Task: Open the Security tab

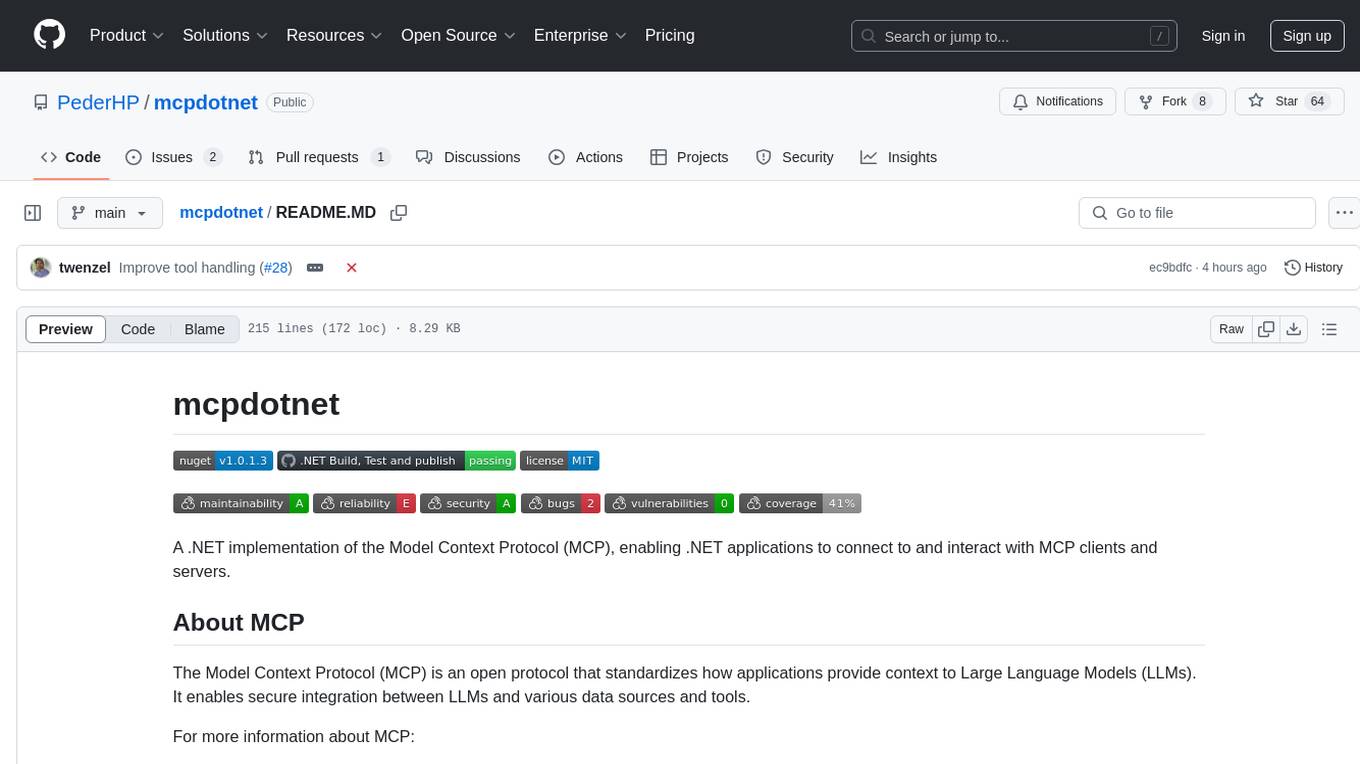Action: [x=795, y=157]
